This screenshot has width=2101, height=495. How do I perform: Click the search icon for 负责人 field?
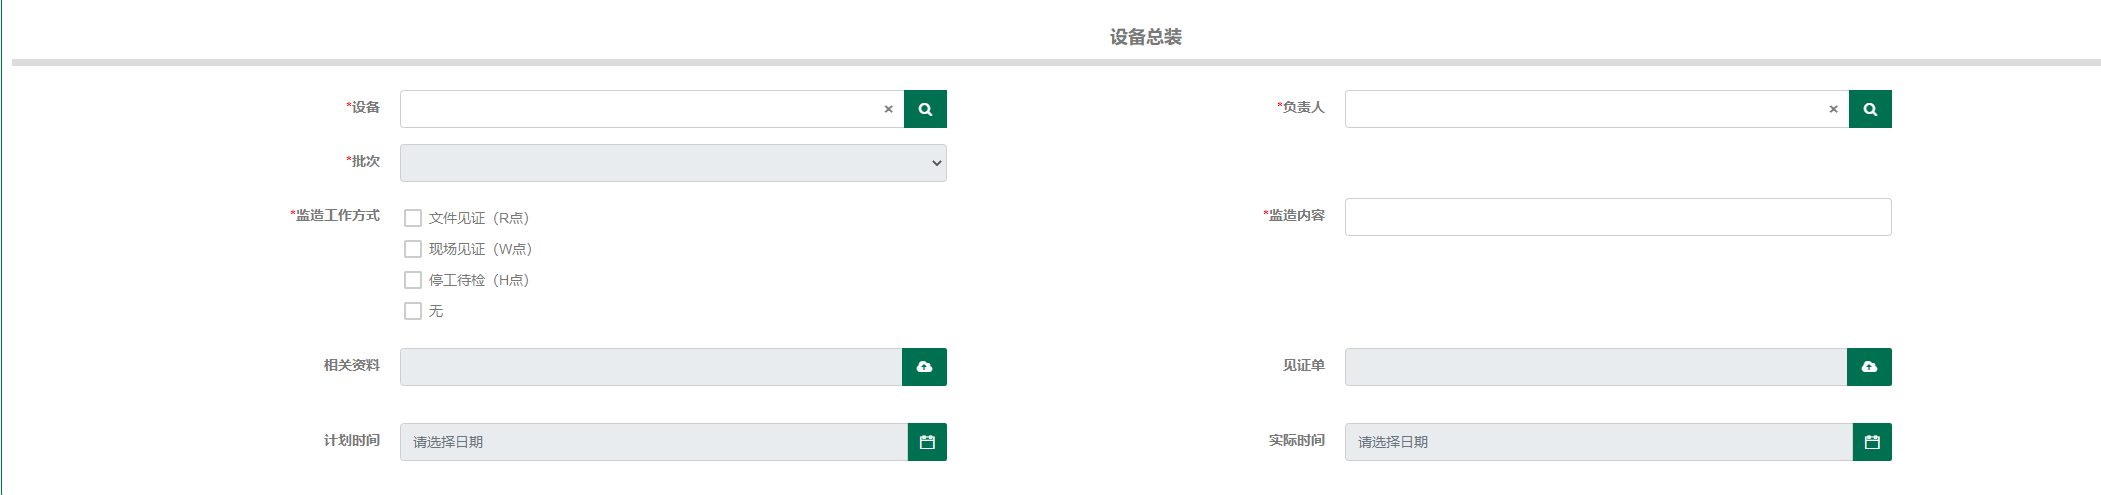coord(1870,109)
